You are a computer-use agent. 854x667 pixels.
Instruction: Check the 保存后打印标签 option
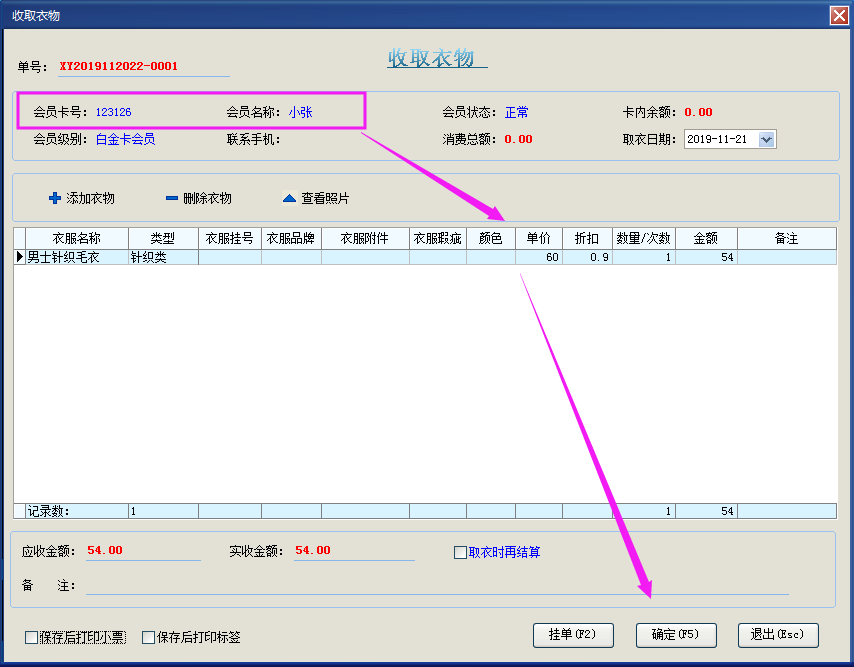click(149, 637)
